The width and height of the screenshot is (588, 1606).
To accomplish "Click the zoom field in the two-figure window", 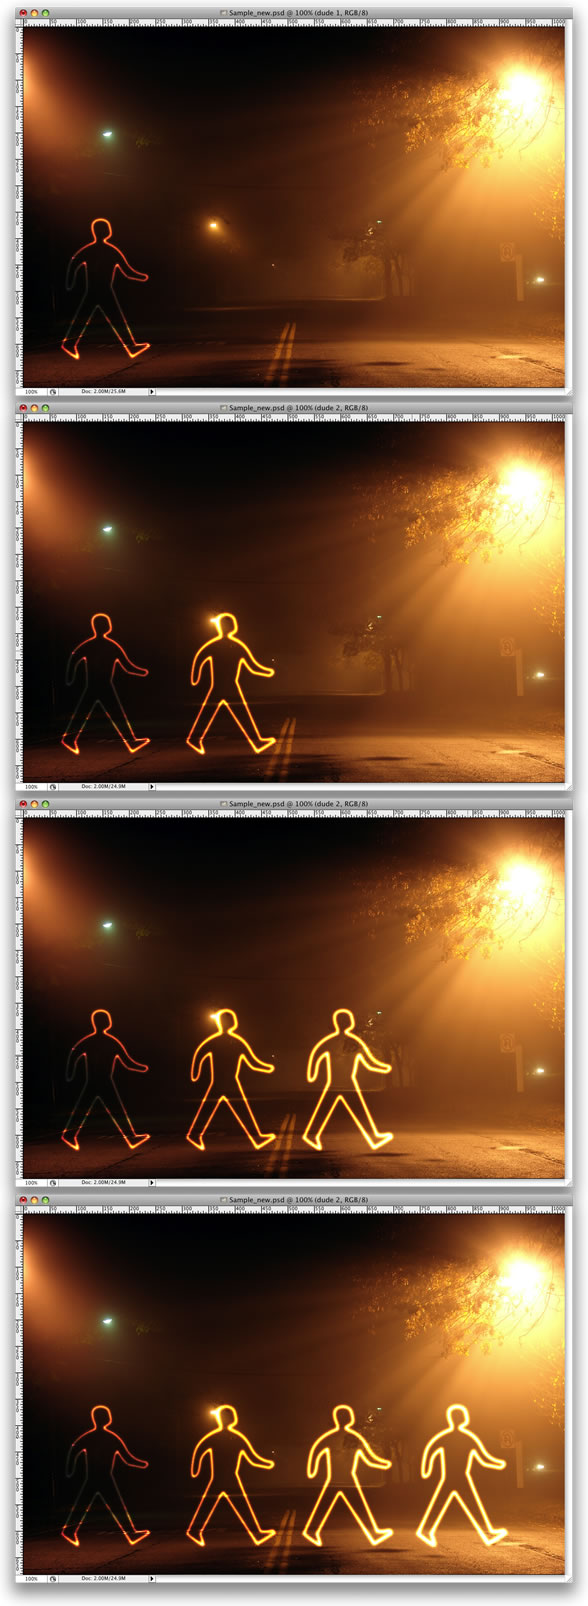I will (x=32, y=787).
